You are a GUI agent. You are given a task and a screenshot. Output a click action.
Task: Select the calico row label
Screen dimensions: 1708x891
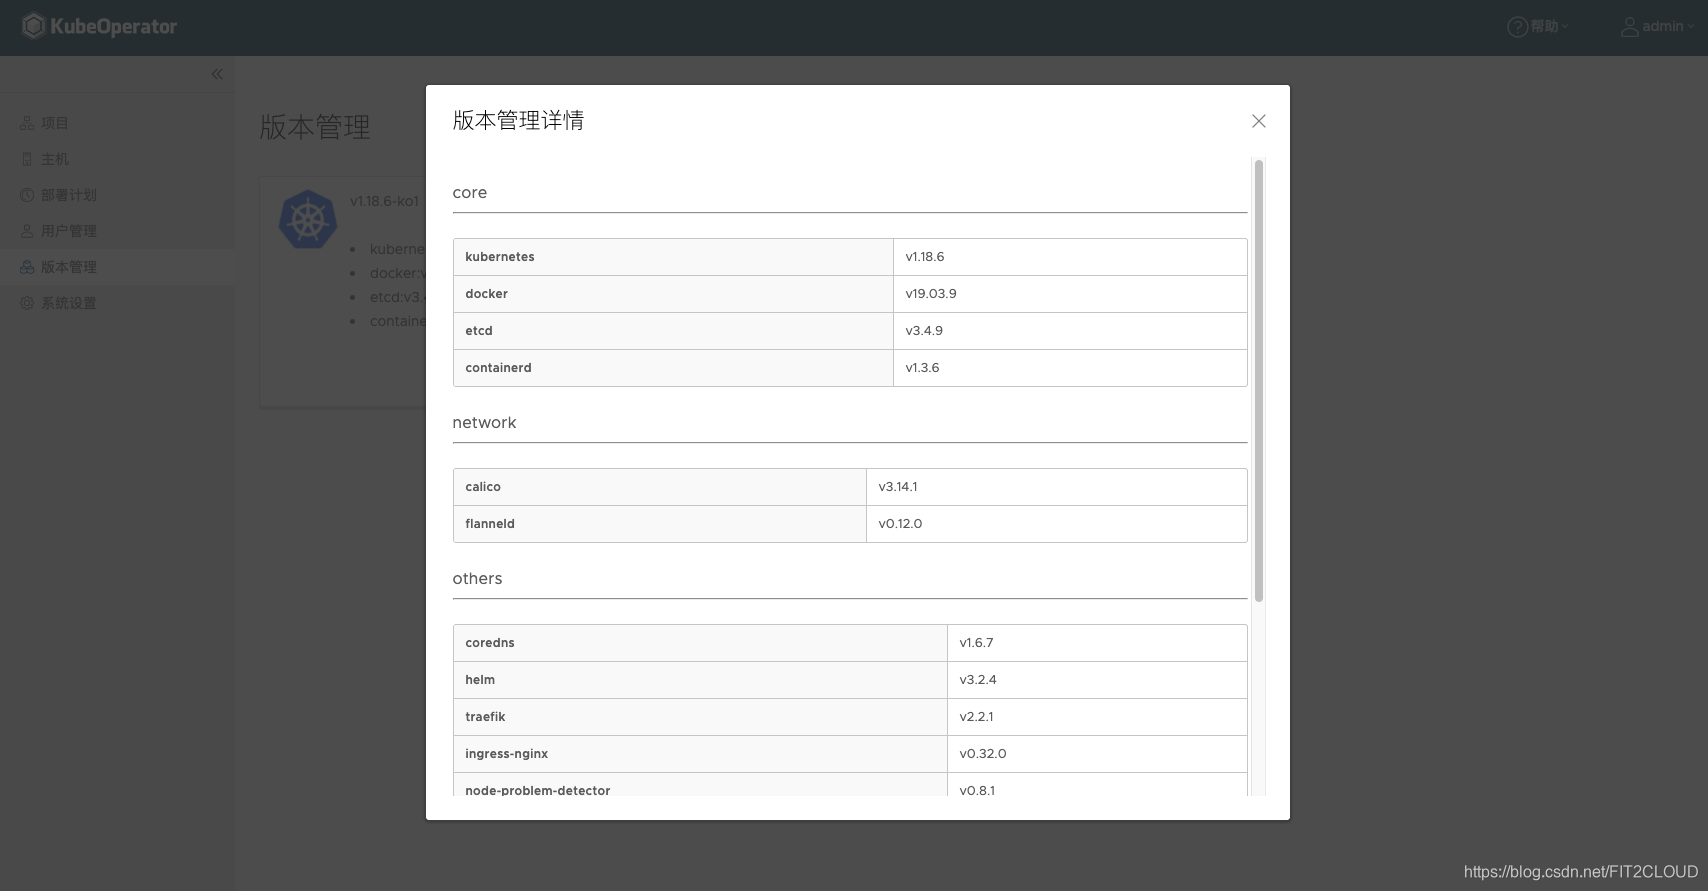483,487
